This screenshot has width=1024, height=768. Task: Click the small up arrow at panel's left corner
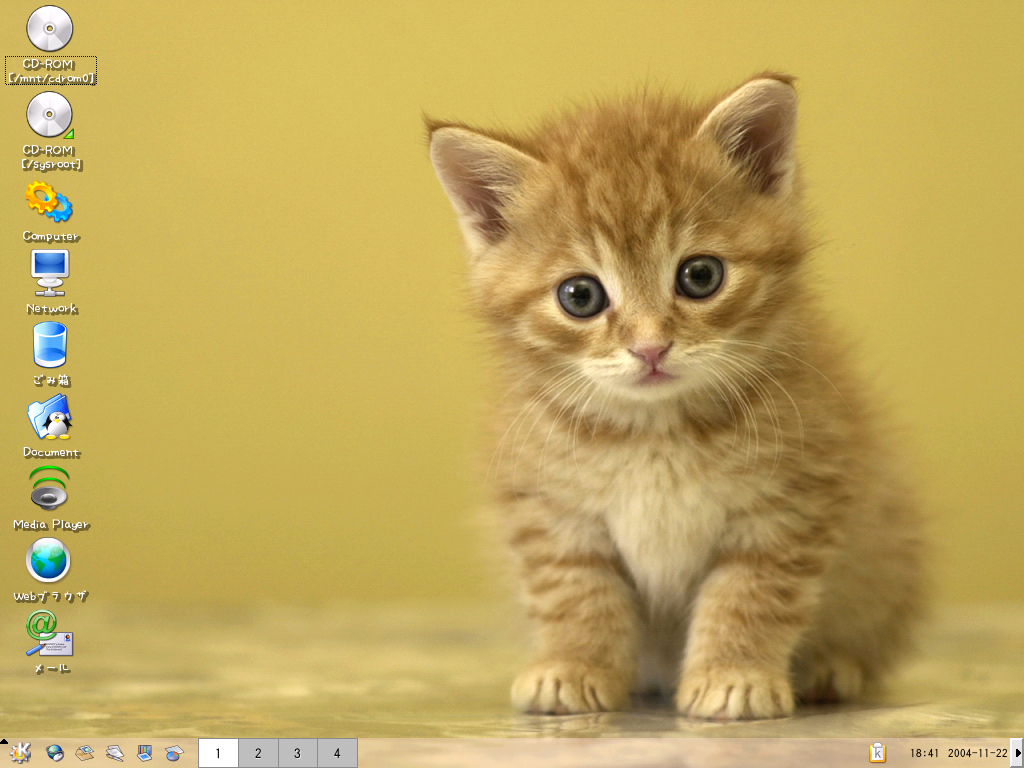pos(3,742)
